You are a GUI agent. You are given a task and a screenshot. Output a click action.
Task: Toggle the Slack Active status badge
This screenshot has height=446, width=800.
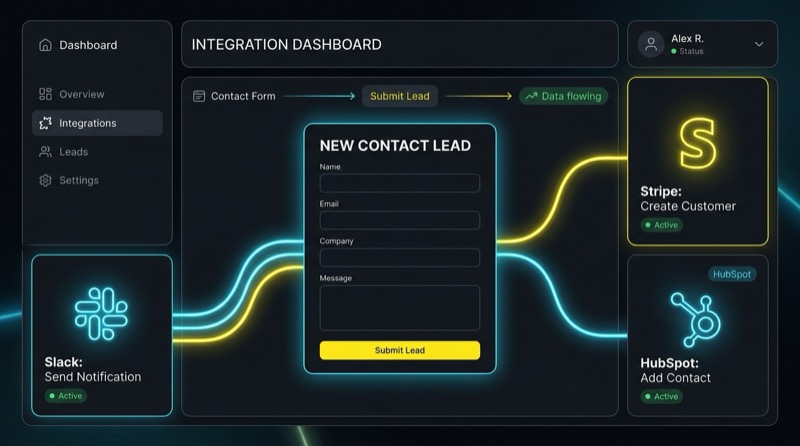coord(66,395)
